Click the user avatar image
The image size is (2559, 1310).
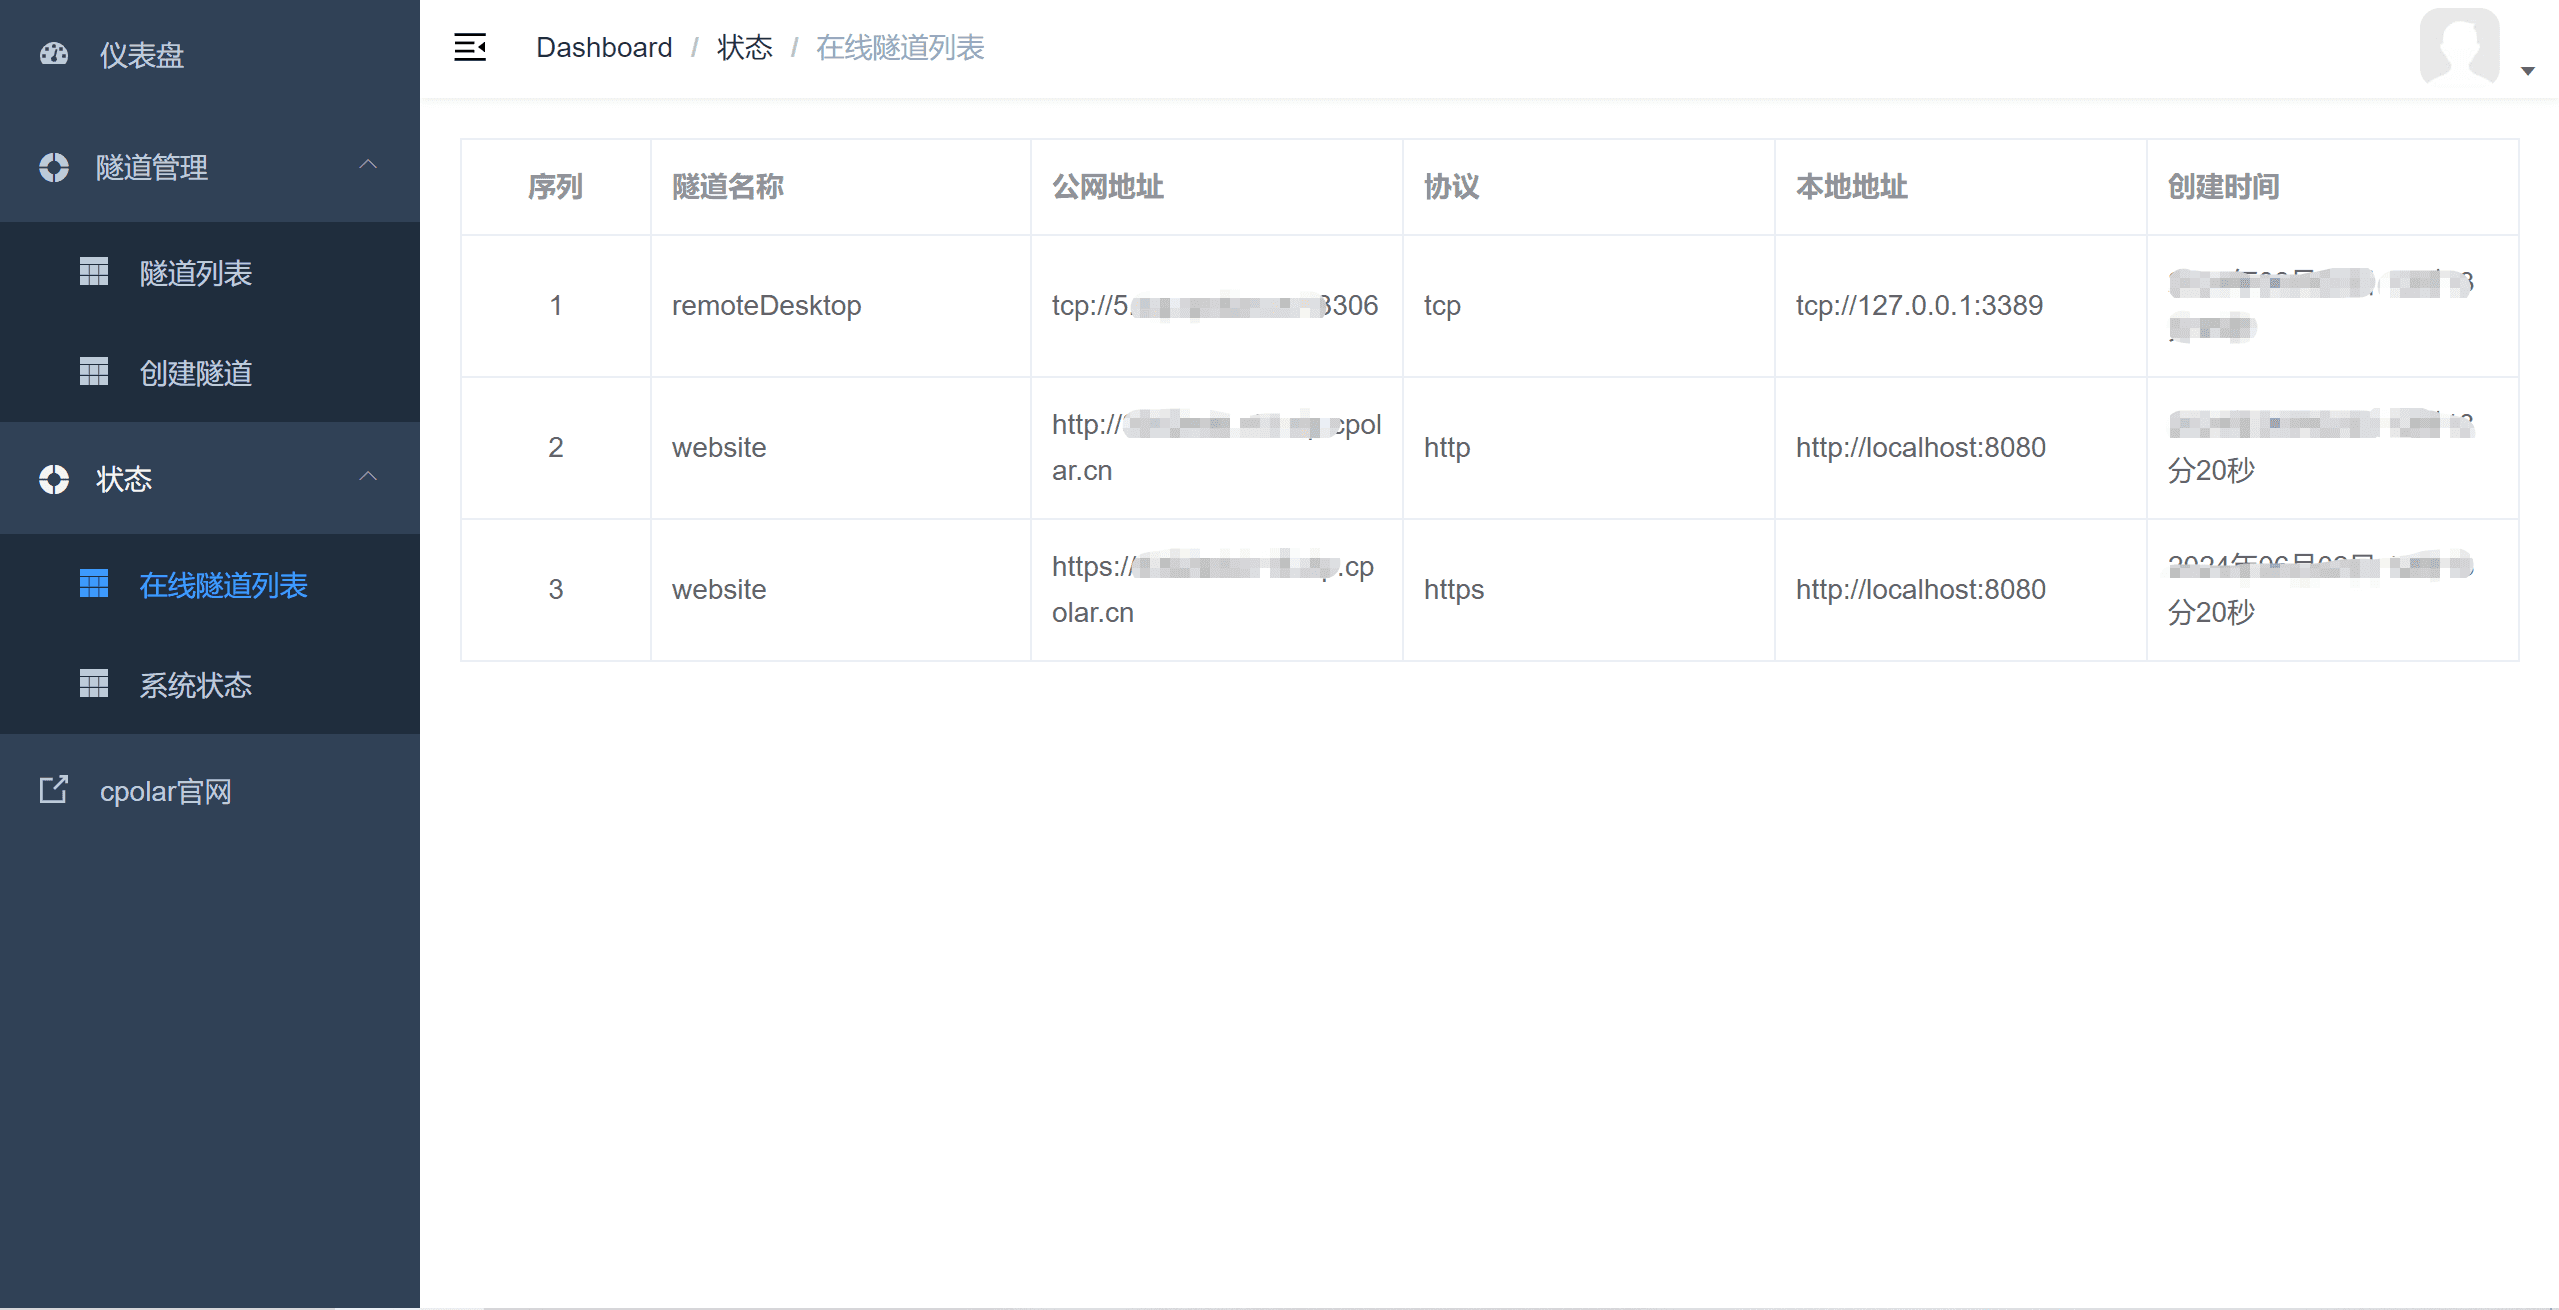pyautogui.click(x=2458, y=47)
